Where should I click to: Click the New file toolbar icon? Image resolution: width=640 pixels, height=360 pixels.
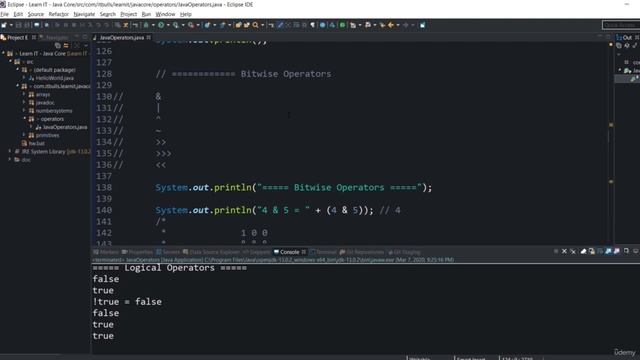click(x=4, y=25)
